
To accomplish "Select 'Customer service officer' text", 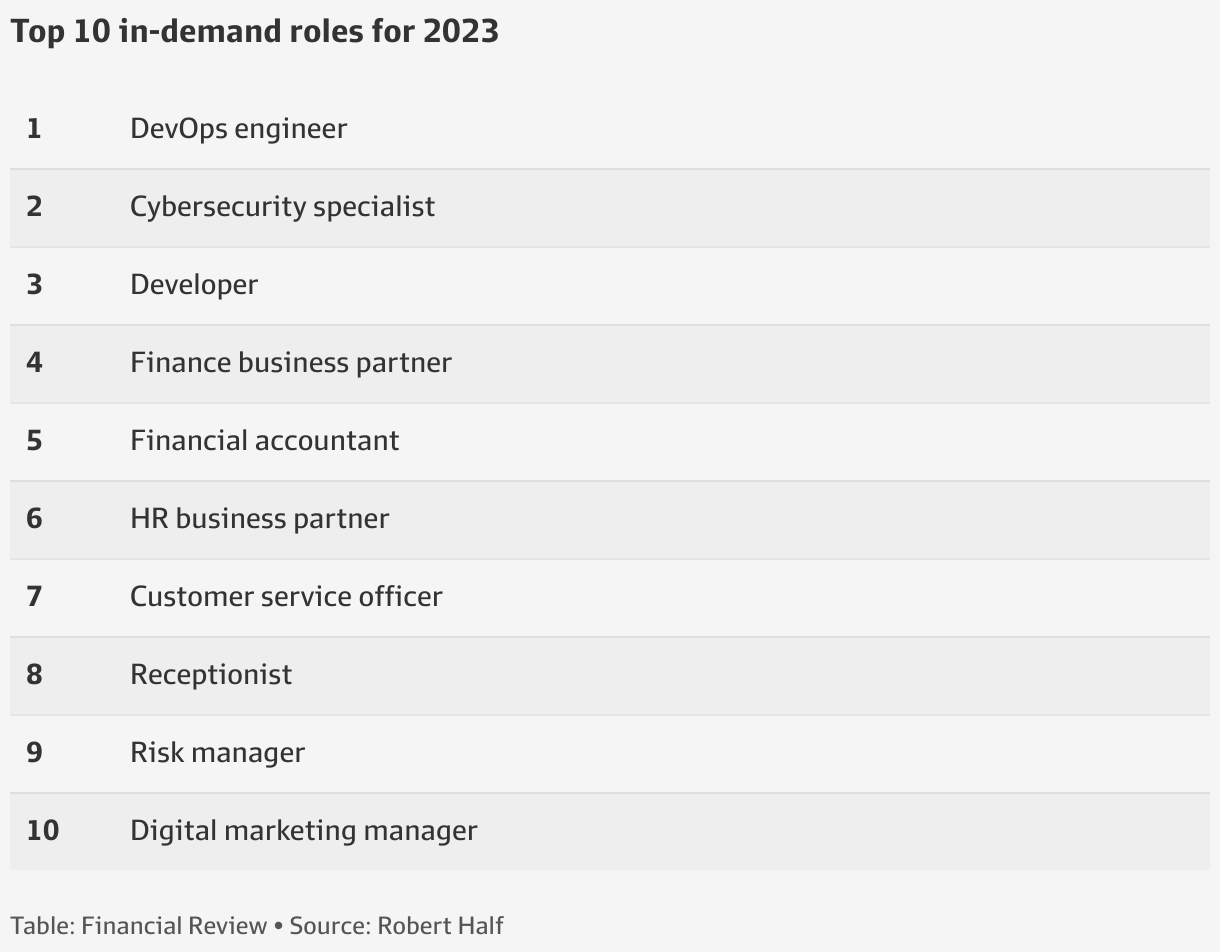I will (286, 596).
